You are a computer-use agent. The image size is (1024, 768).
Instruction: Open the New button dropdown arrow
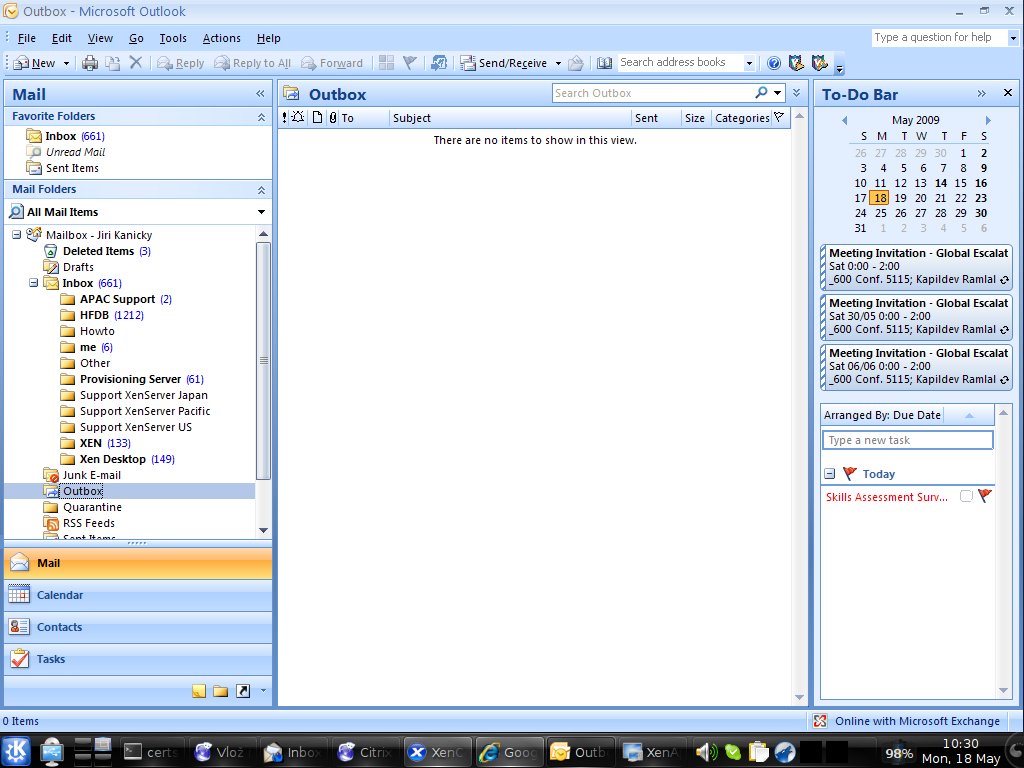click(66, 63)
